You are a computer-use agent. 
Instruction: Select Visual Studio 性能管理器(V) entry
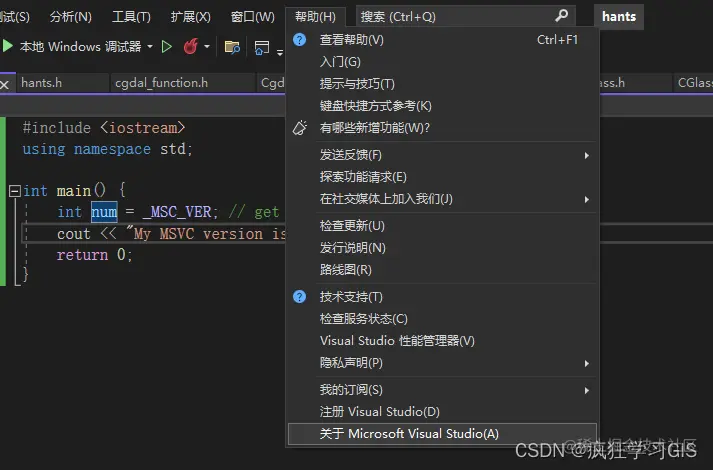pyautogui.click(x=442, y=341)
